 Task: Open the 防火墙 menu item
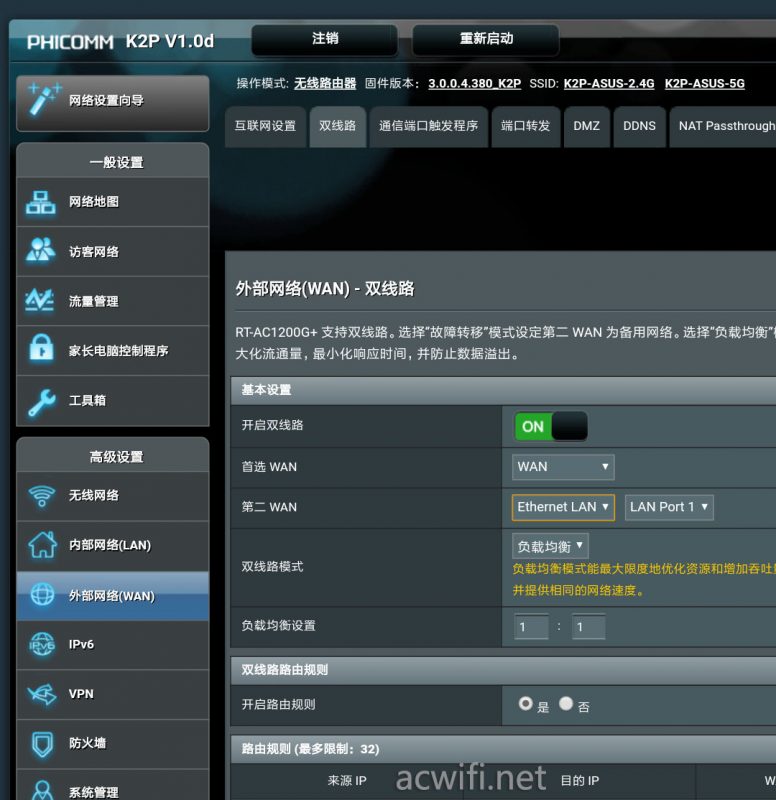tap(113, 743)
